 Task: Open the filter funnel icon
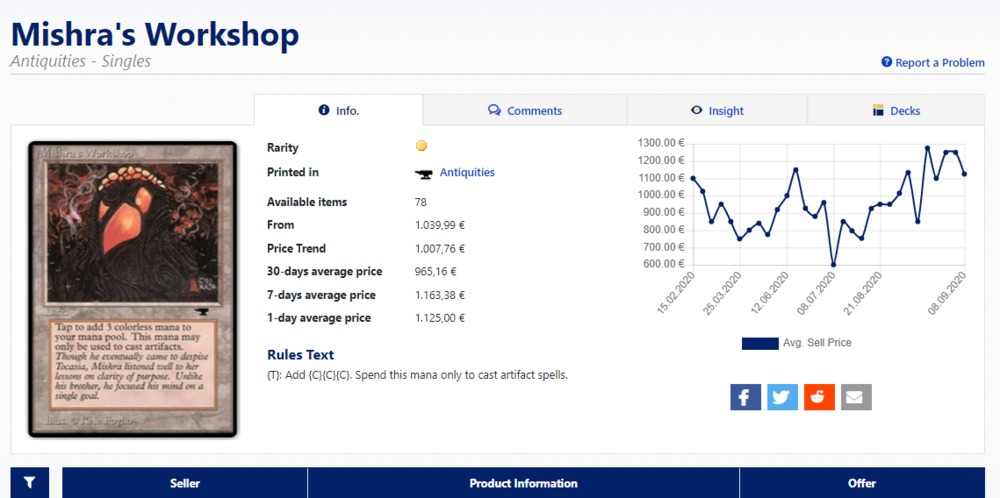coord(30,483)
